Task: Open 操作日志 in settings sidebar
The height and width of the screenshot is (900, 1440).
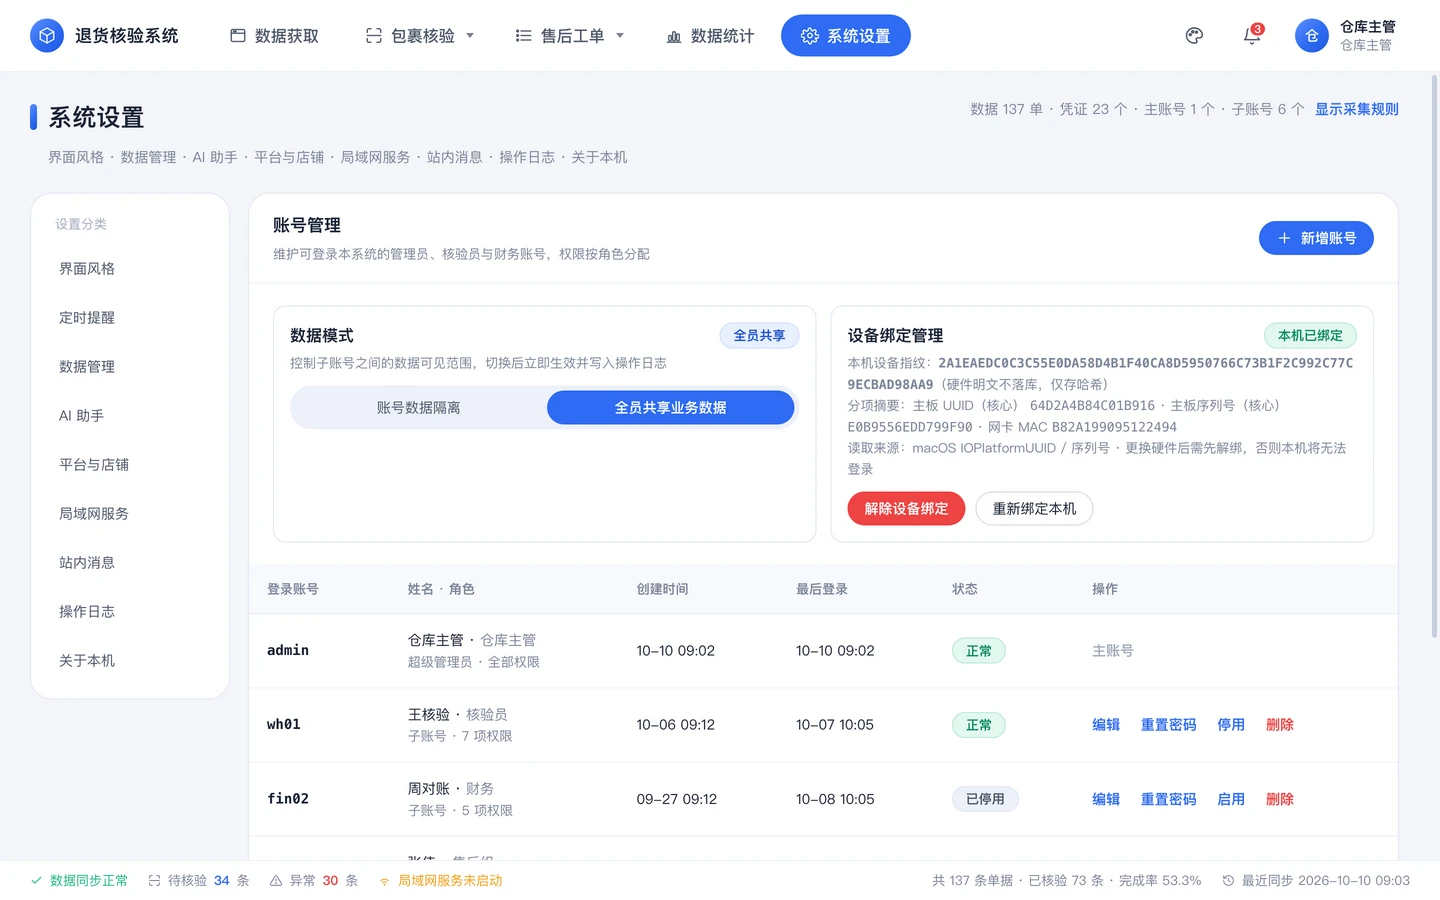Action: tap(130, 612)
